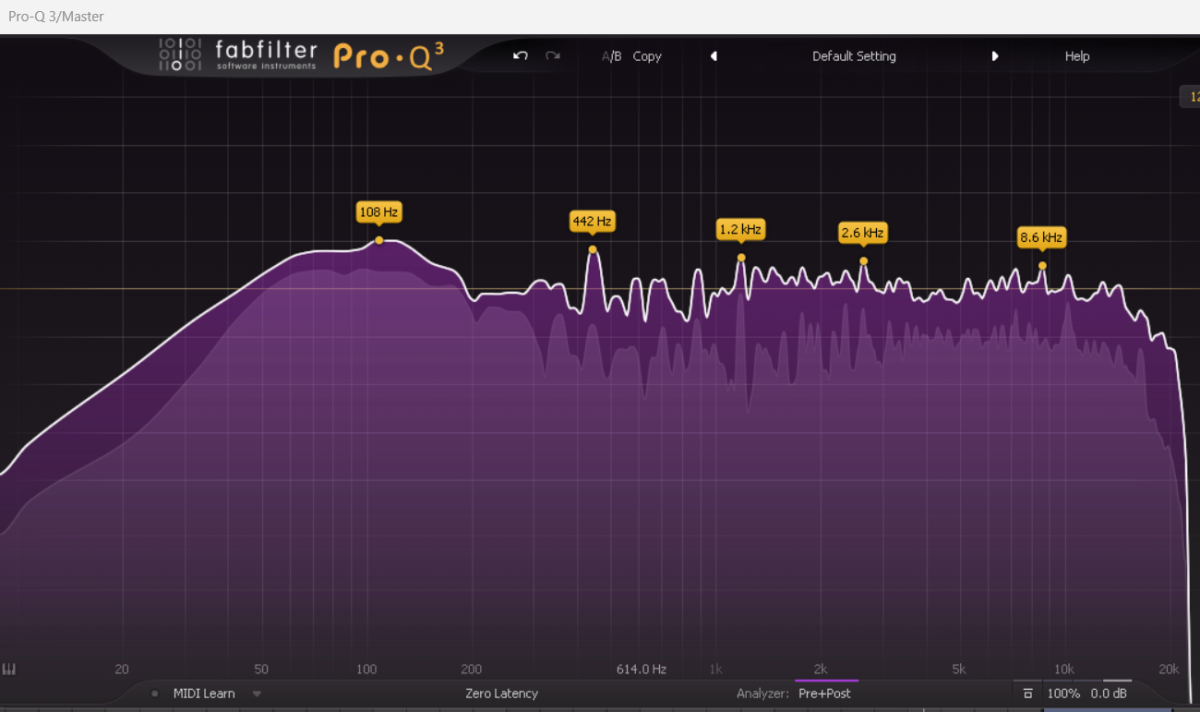Screen dimensions: 1200x712
Task: Click the 2.6 kHz peak label
Action: tap(862, 233)
